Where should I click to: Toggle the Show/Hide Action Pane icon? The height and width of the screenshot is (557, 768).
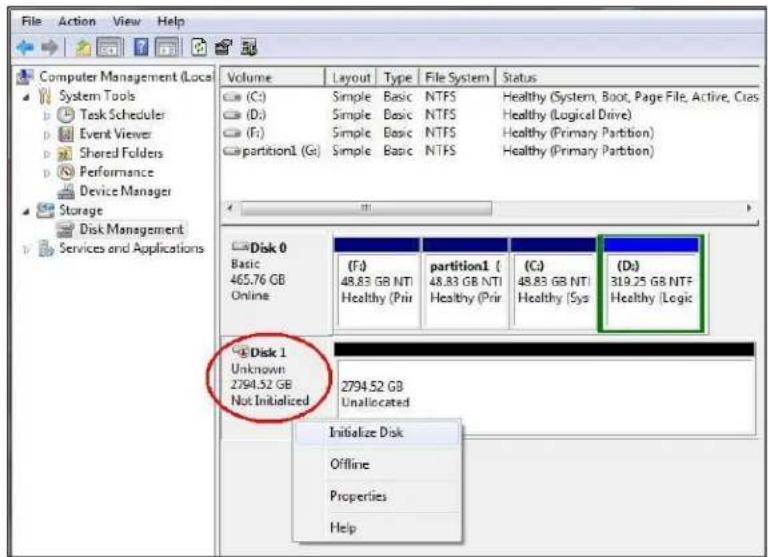[x=167, y=48]
